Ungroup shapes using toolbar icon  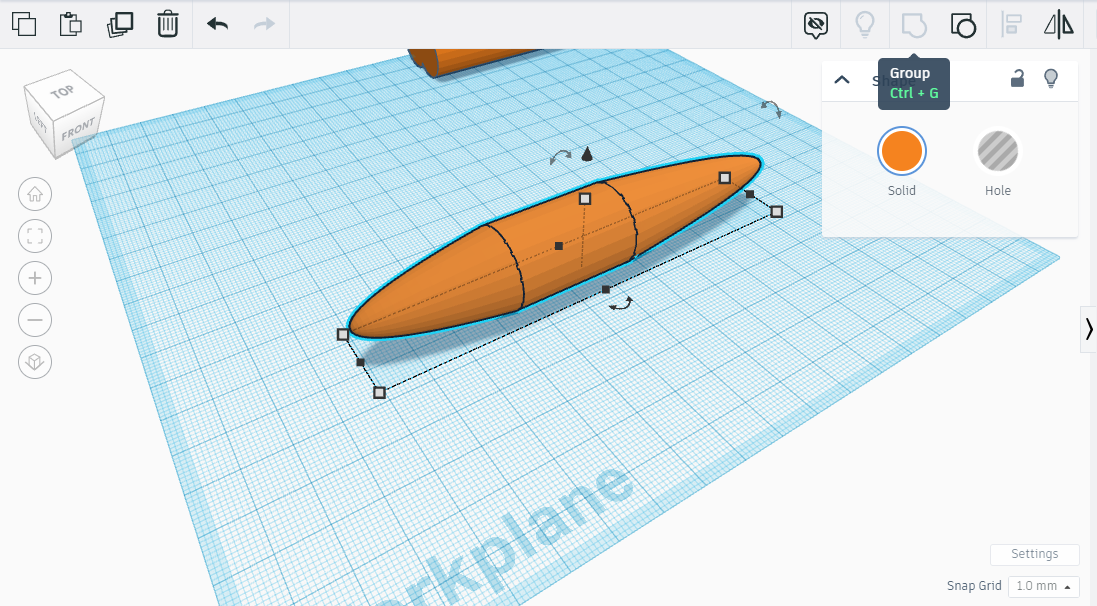coord(963,25)
